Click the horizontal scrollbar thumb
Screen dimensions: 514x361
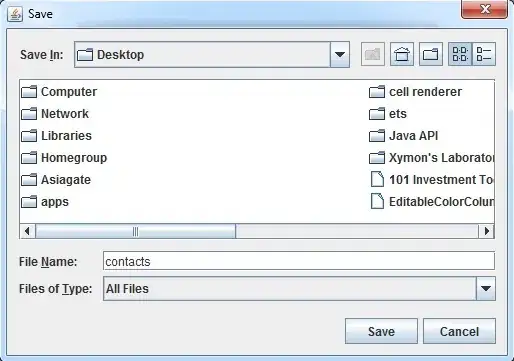point(135,231)
